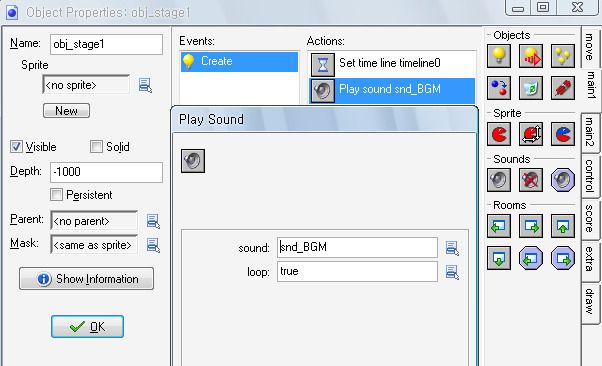The height and width of the screenshot is (366, 602).
Task: Confirm with the OK button
Action: point(88,327)
